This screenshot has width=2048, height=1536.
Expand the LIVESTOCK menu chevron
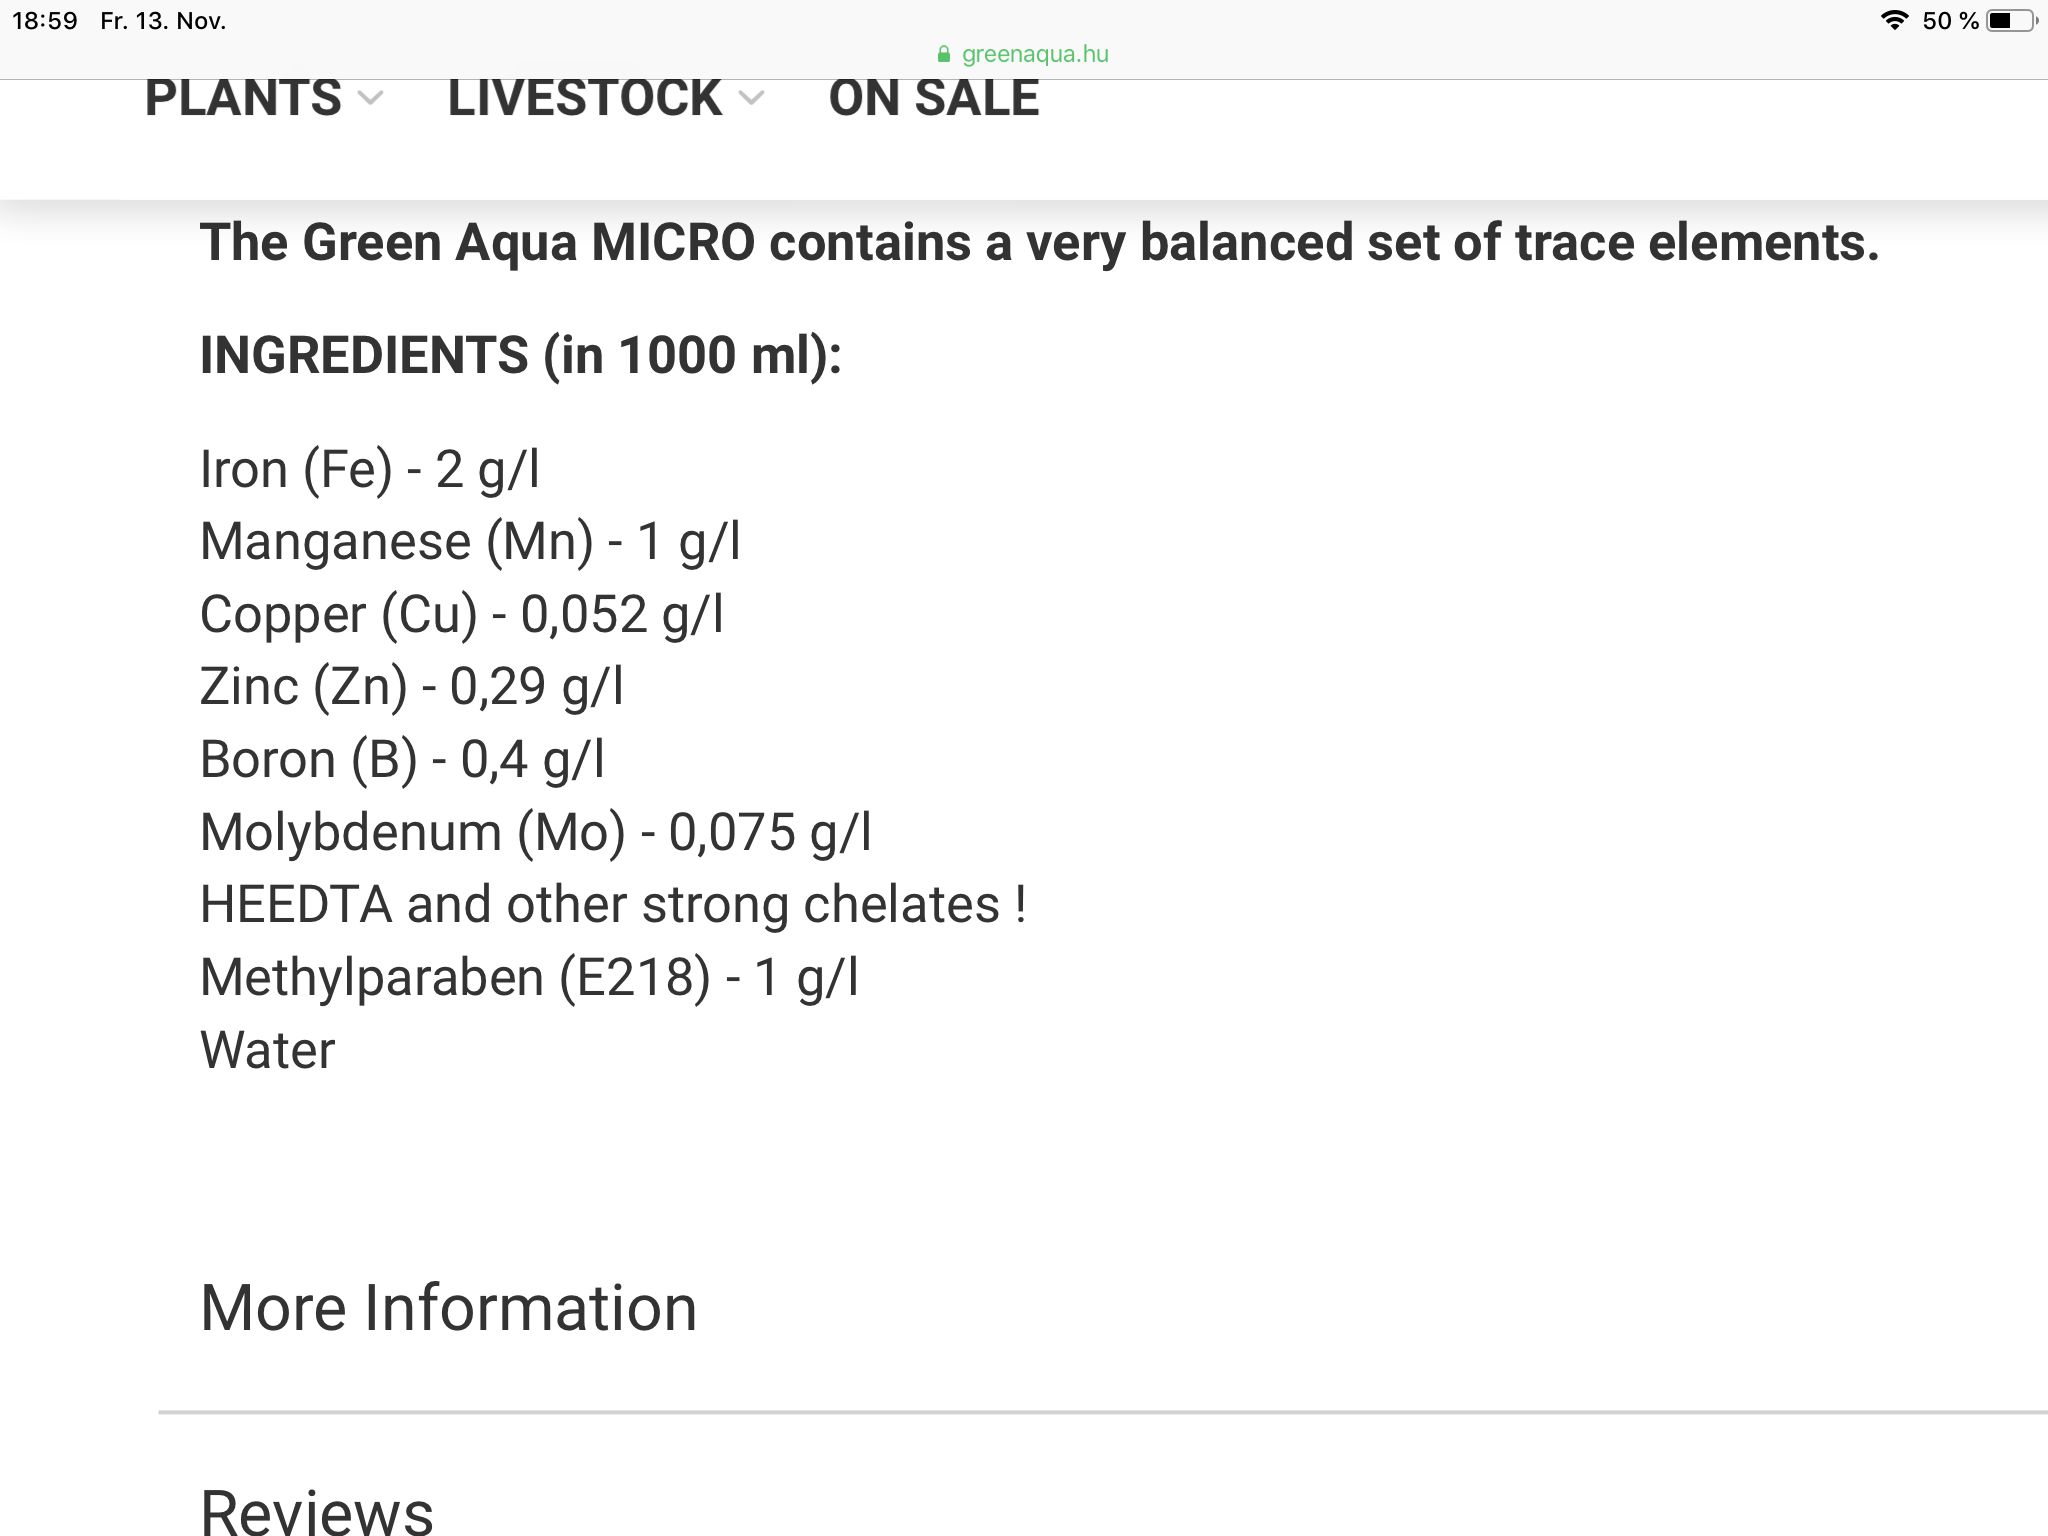[x=751, y=98]
